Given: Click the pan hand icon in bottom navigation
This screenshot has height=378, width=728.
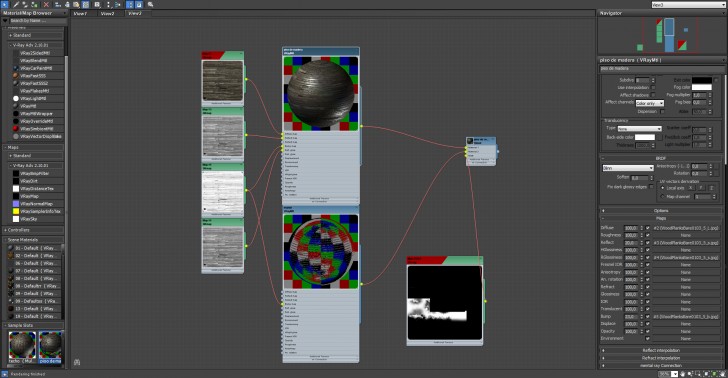Looking at the screenshot, I should click(x=682, y=374).
